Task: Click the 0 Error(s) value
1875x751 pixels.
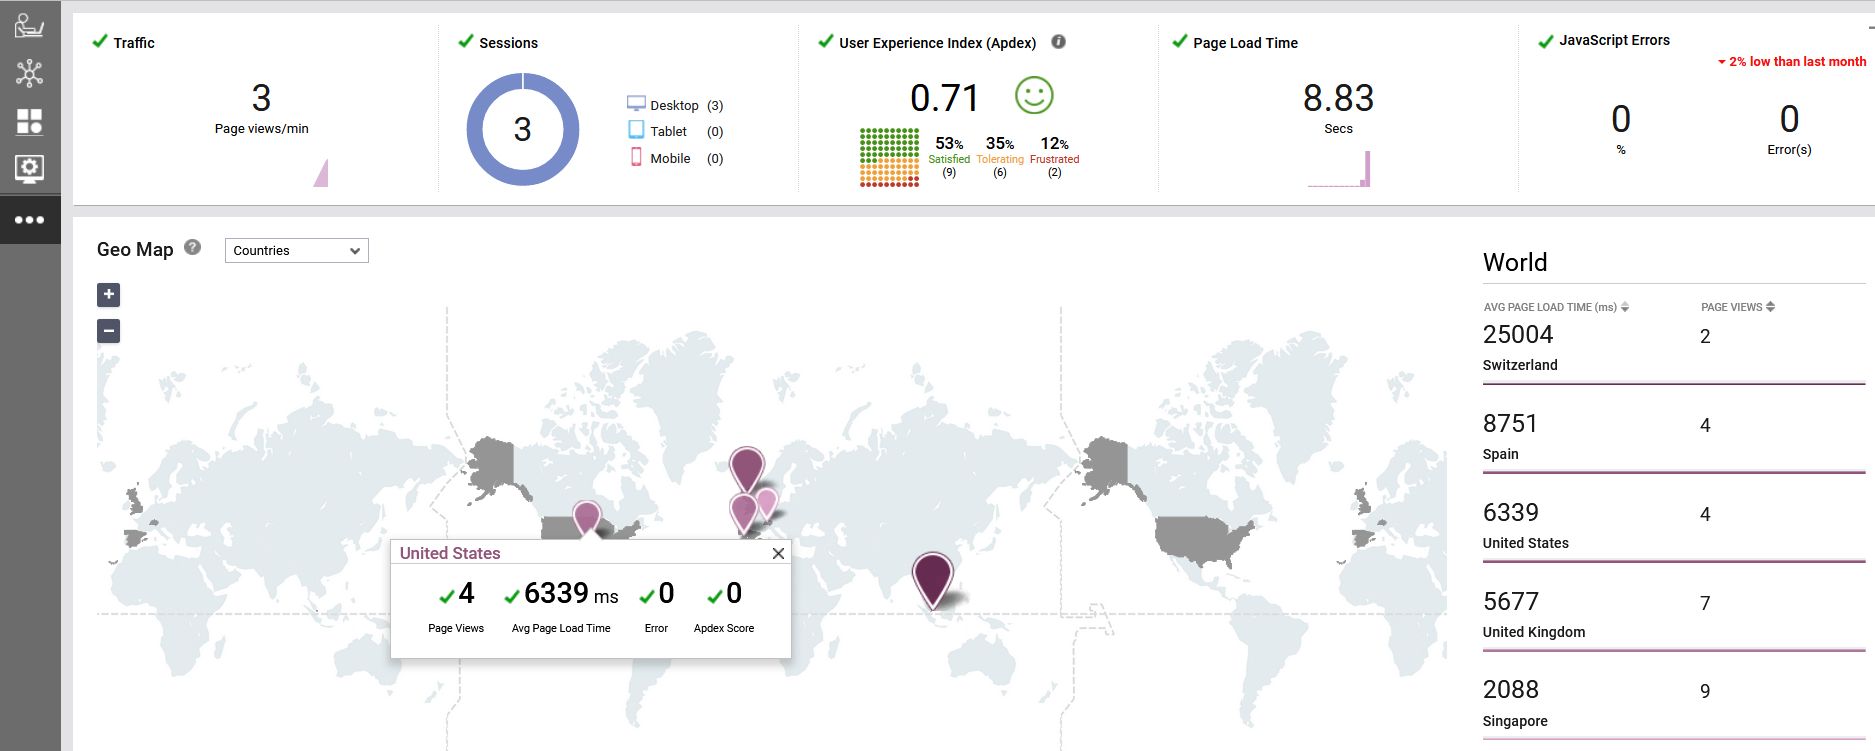Action: click(x=1789, y=119)
